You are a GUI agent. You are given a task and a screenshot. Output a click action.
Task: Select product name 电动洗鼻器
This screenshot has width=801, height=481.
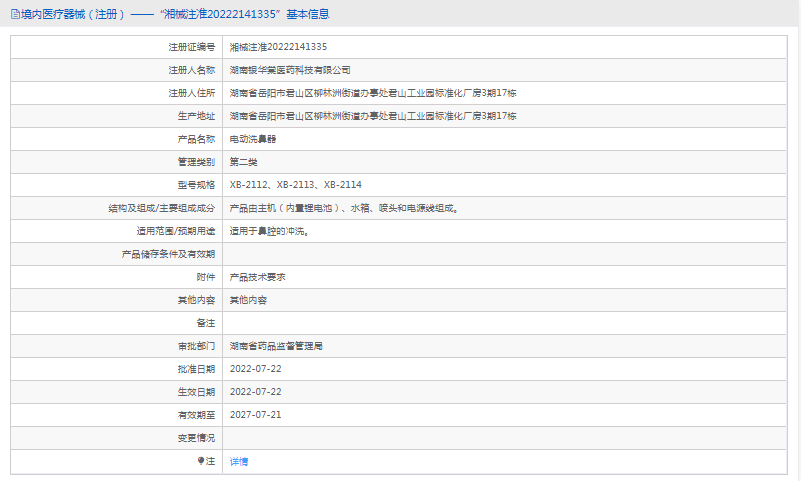click(x=253, y=139)
